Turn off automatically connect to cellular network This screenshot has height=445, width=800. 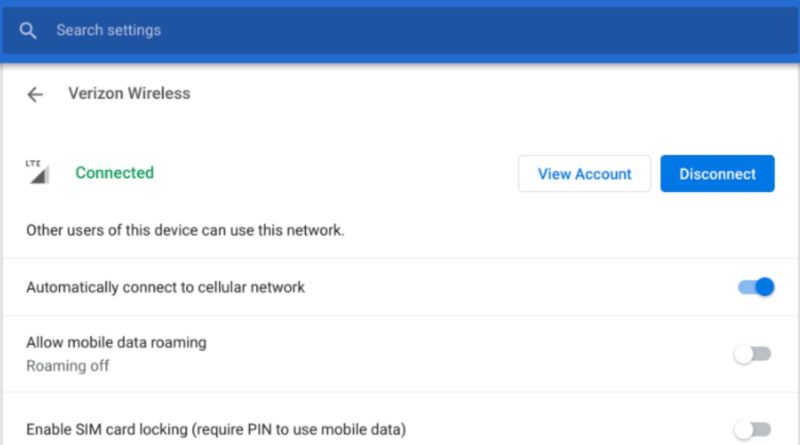(x=756, y=287)
